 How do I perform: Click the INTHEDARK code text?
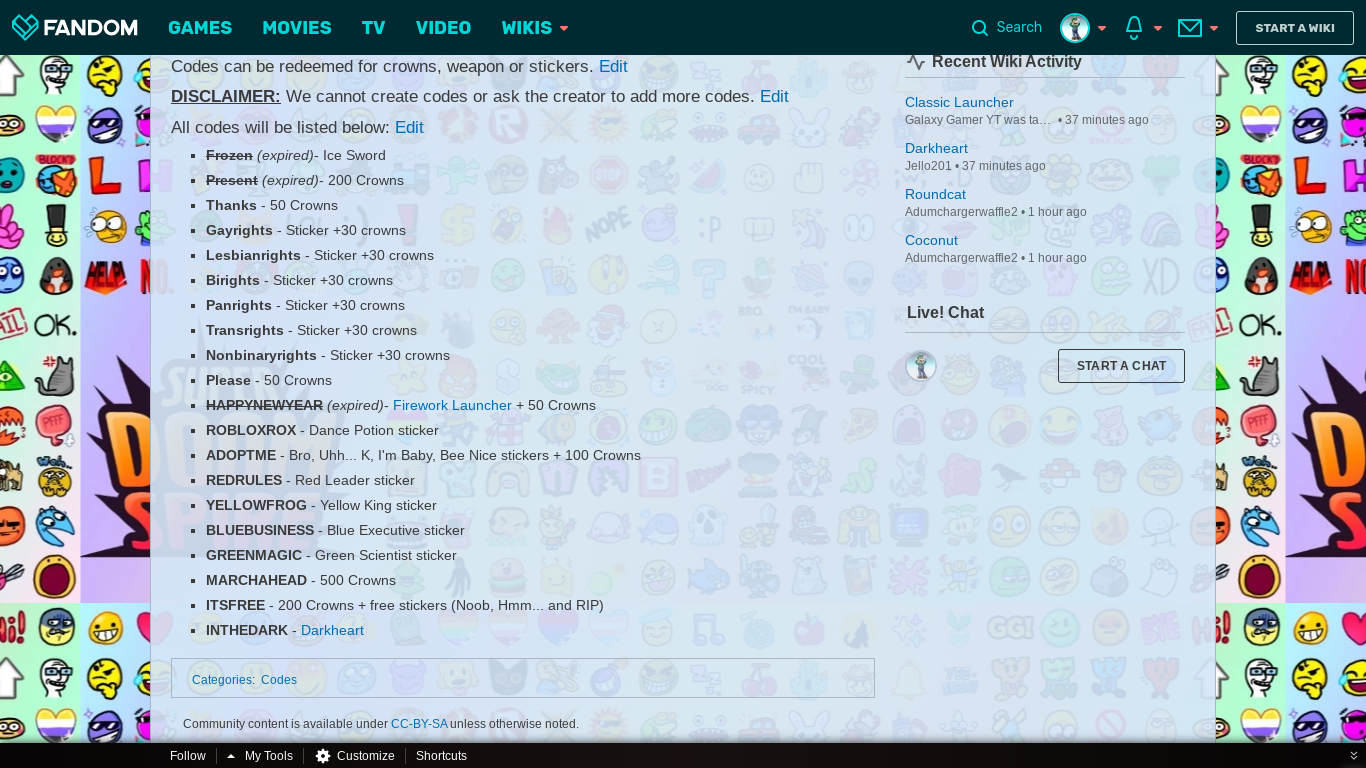tap(247, 631)
